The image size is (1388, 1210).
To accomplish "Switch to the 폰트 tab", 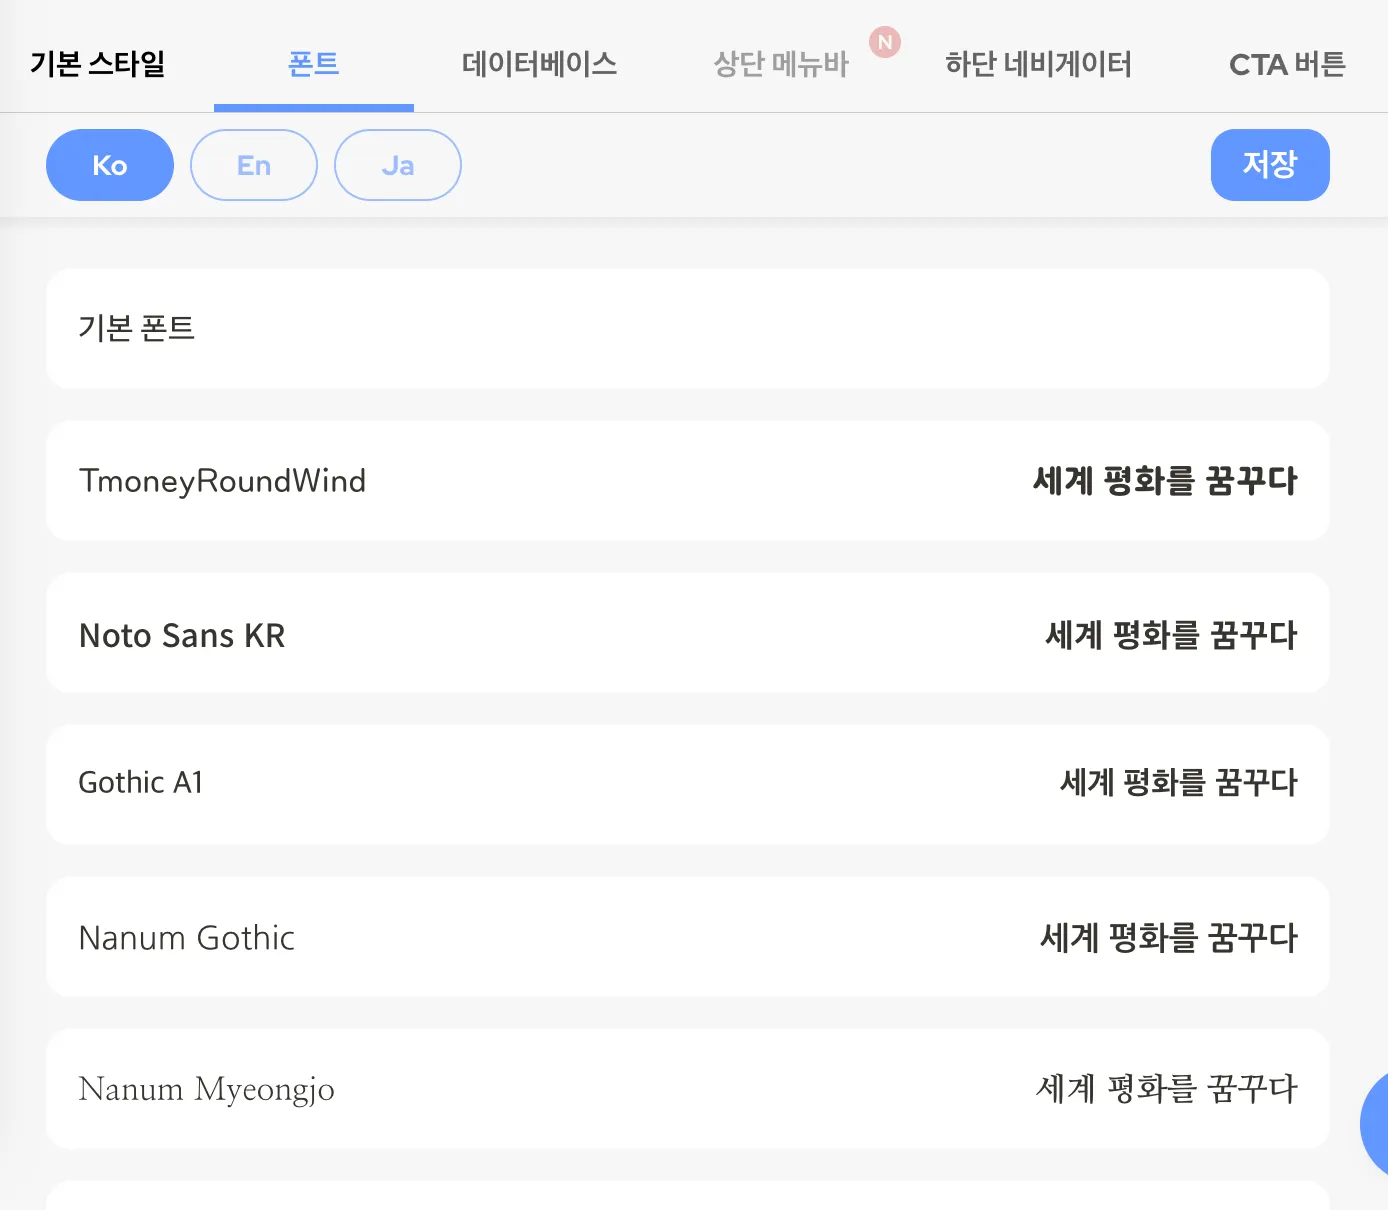I will [x=314, y=64].
